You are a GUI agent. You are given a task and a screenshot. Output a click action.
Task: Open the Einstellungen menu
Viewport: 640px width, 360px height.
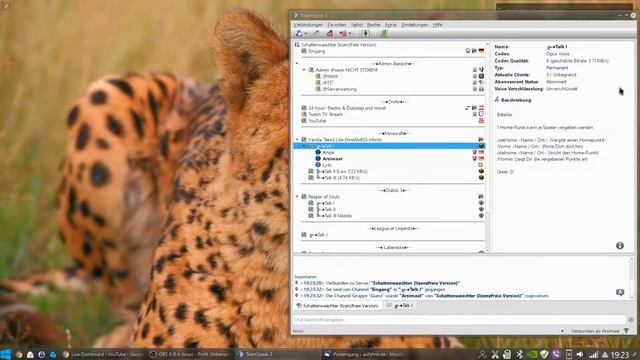(x=414, y=25)
